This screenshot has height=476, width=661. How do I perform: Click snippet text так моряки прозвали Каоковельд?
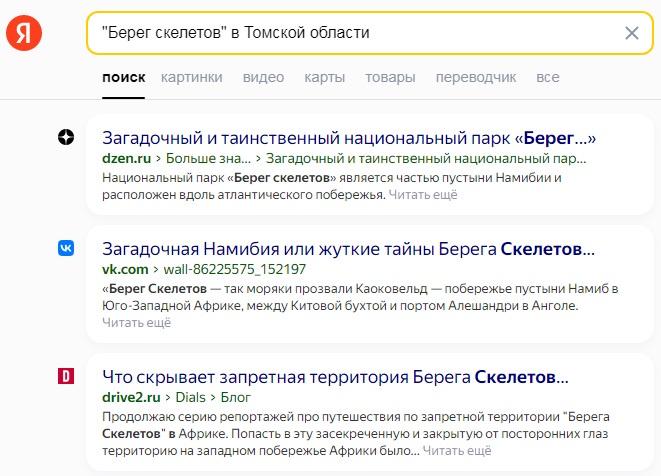pyautogui.click(x=326, y=289)
